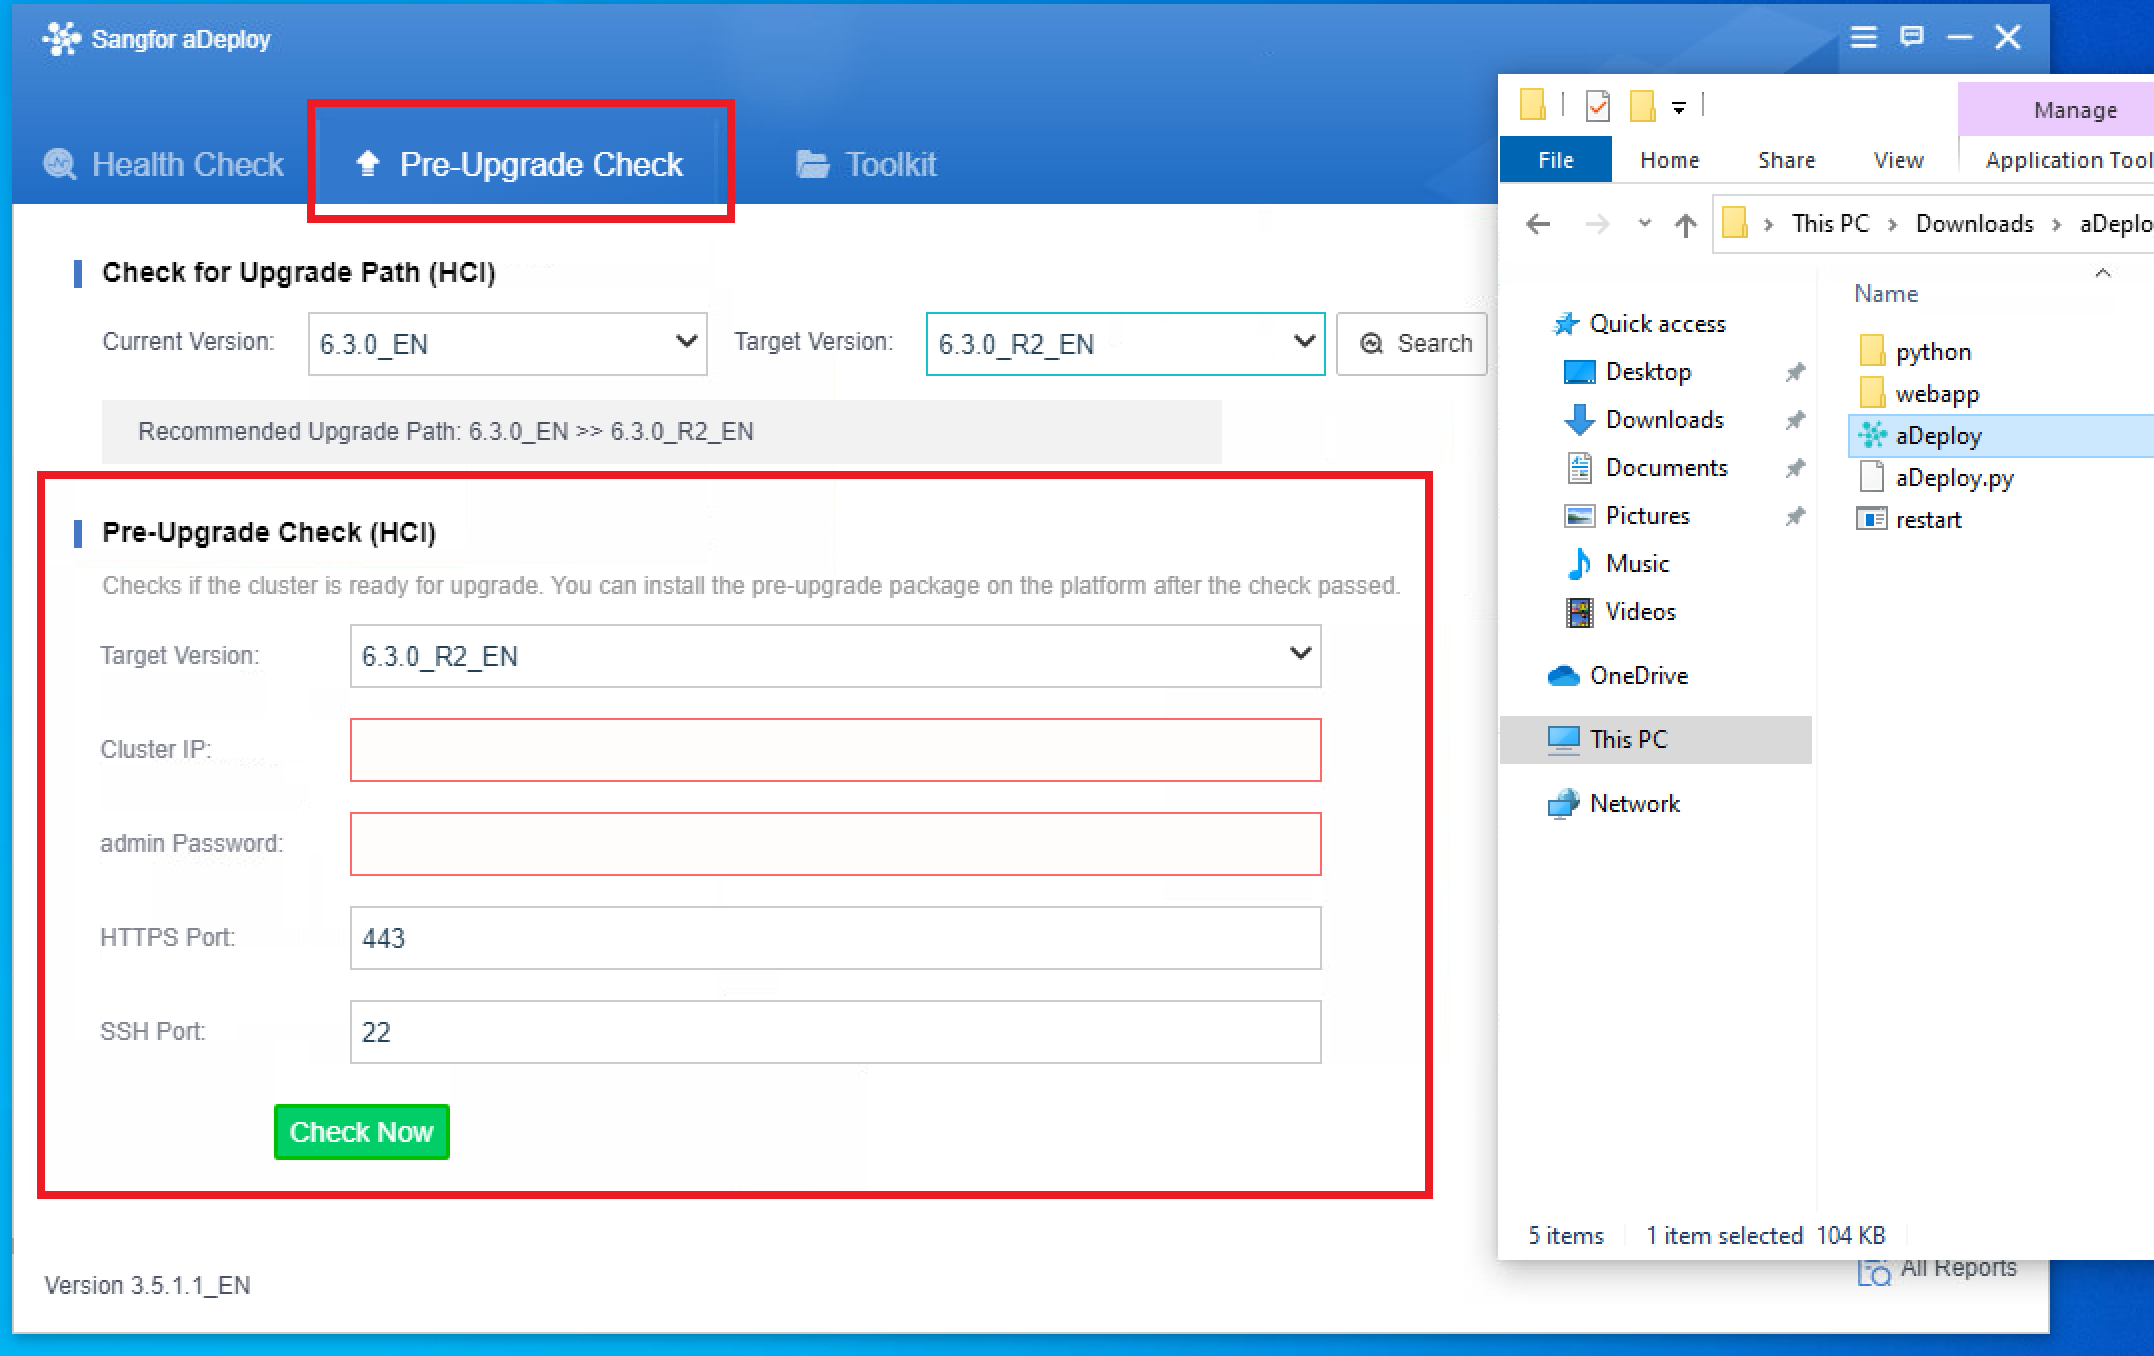
Task: Click This PC in the address breadcrumb
Action: tap(1830, 224)
